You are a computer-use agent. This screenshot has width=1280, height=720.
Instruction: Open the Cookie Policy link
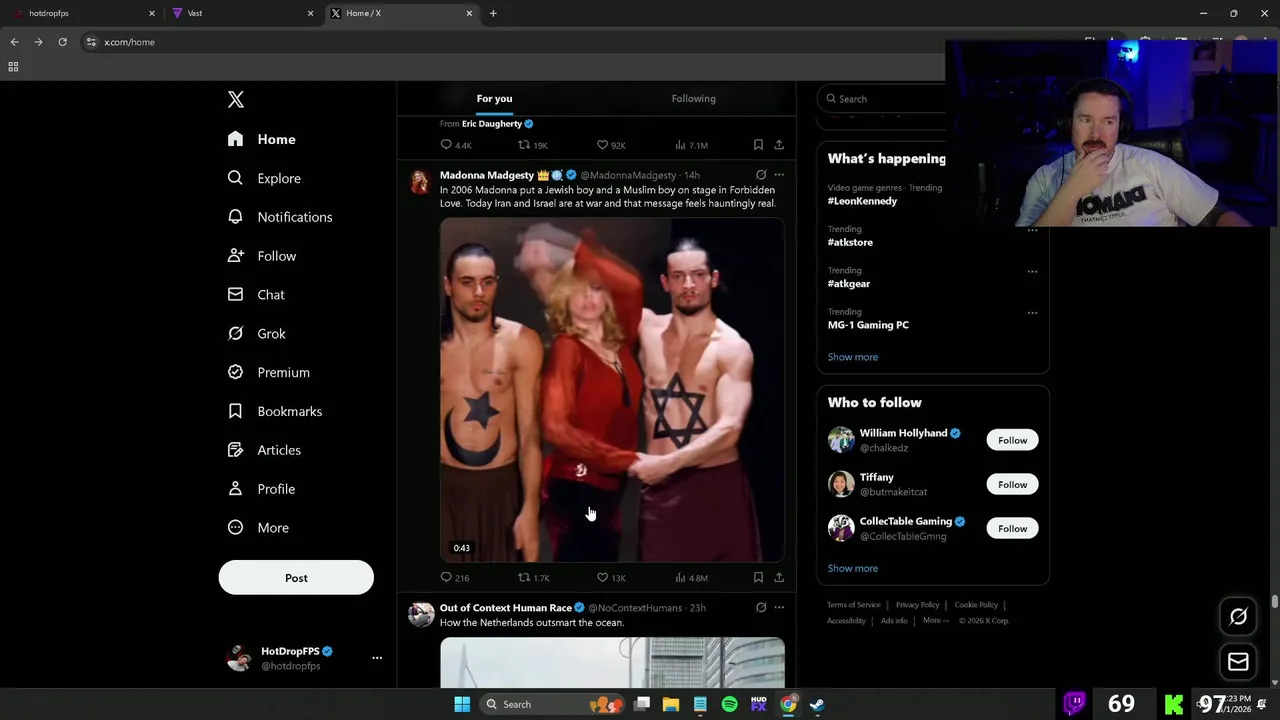point(976,605)
